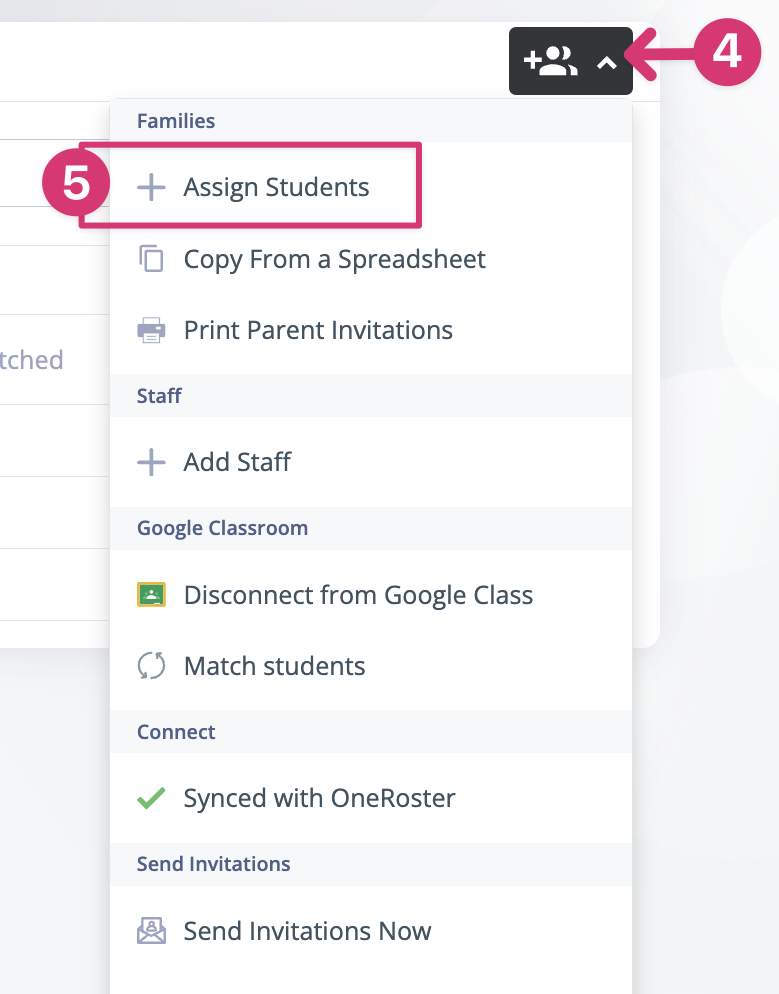The width and height of the screenshot is (779, 994).
Task: Choose Disconnect from Google Class
Action: click(357, 594)
